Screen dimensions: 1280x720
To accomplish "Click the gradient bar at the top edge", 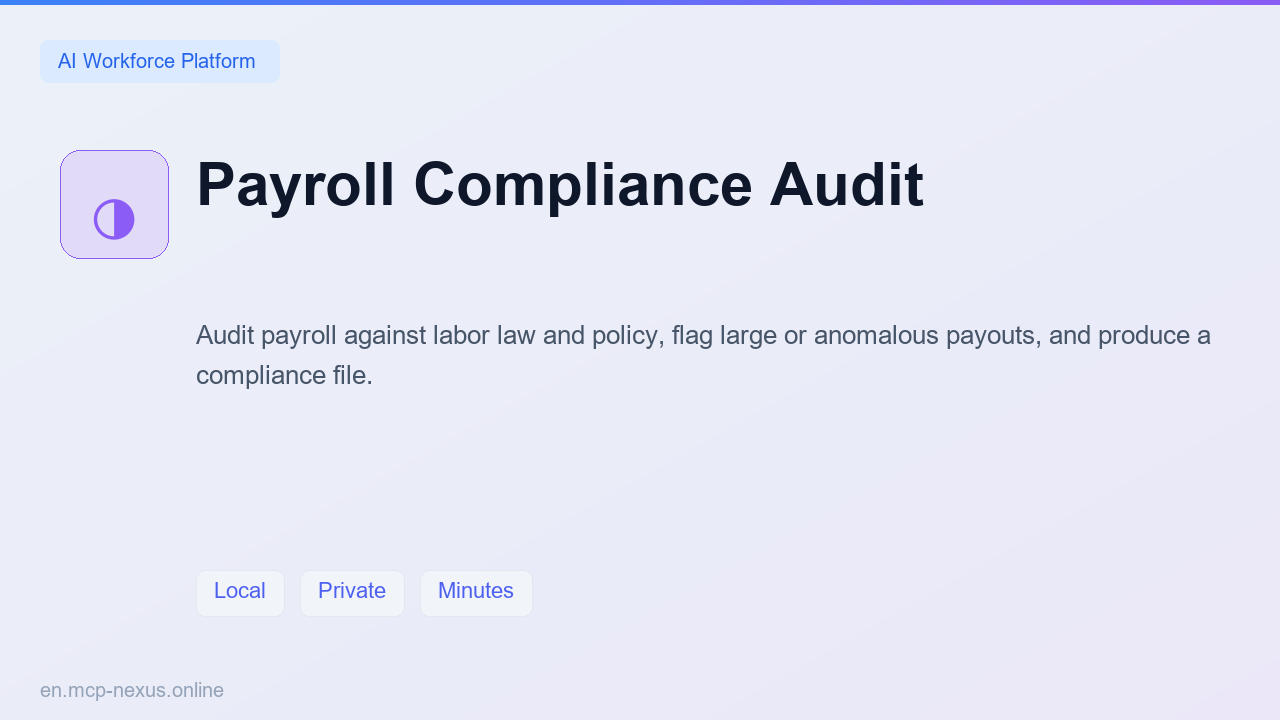I will tap(640, 2).
